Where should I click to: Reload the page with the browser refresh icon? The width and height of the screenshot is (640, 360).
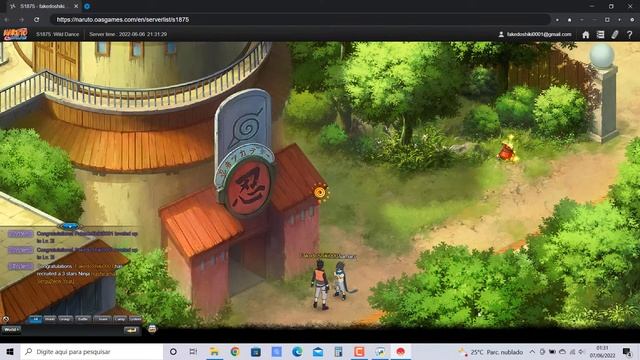click(x=36, y=20)
